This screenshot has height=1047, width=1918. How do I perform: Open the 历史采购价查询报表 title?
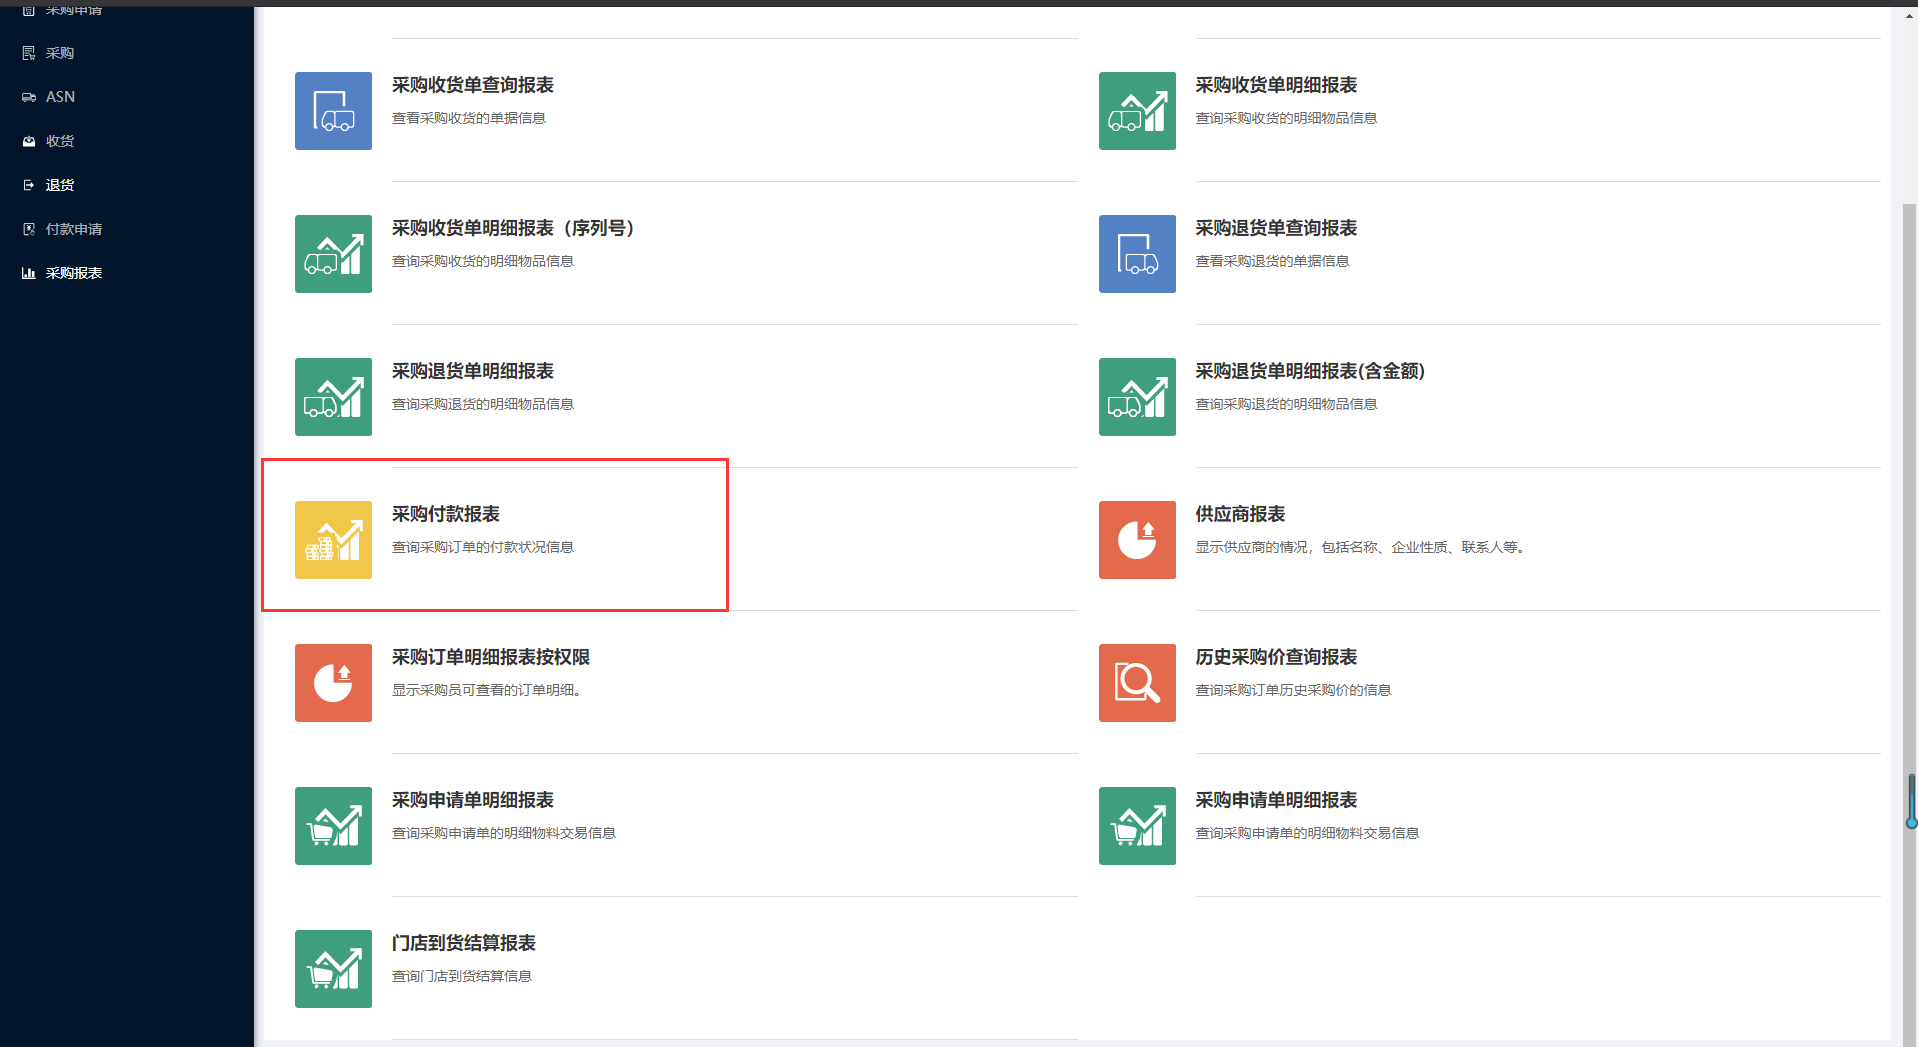click(x=1276, y=657)
